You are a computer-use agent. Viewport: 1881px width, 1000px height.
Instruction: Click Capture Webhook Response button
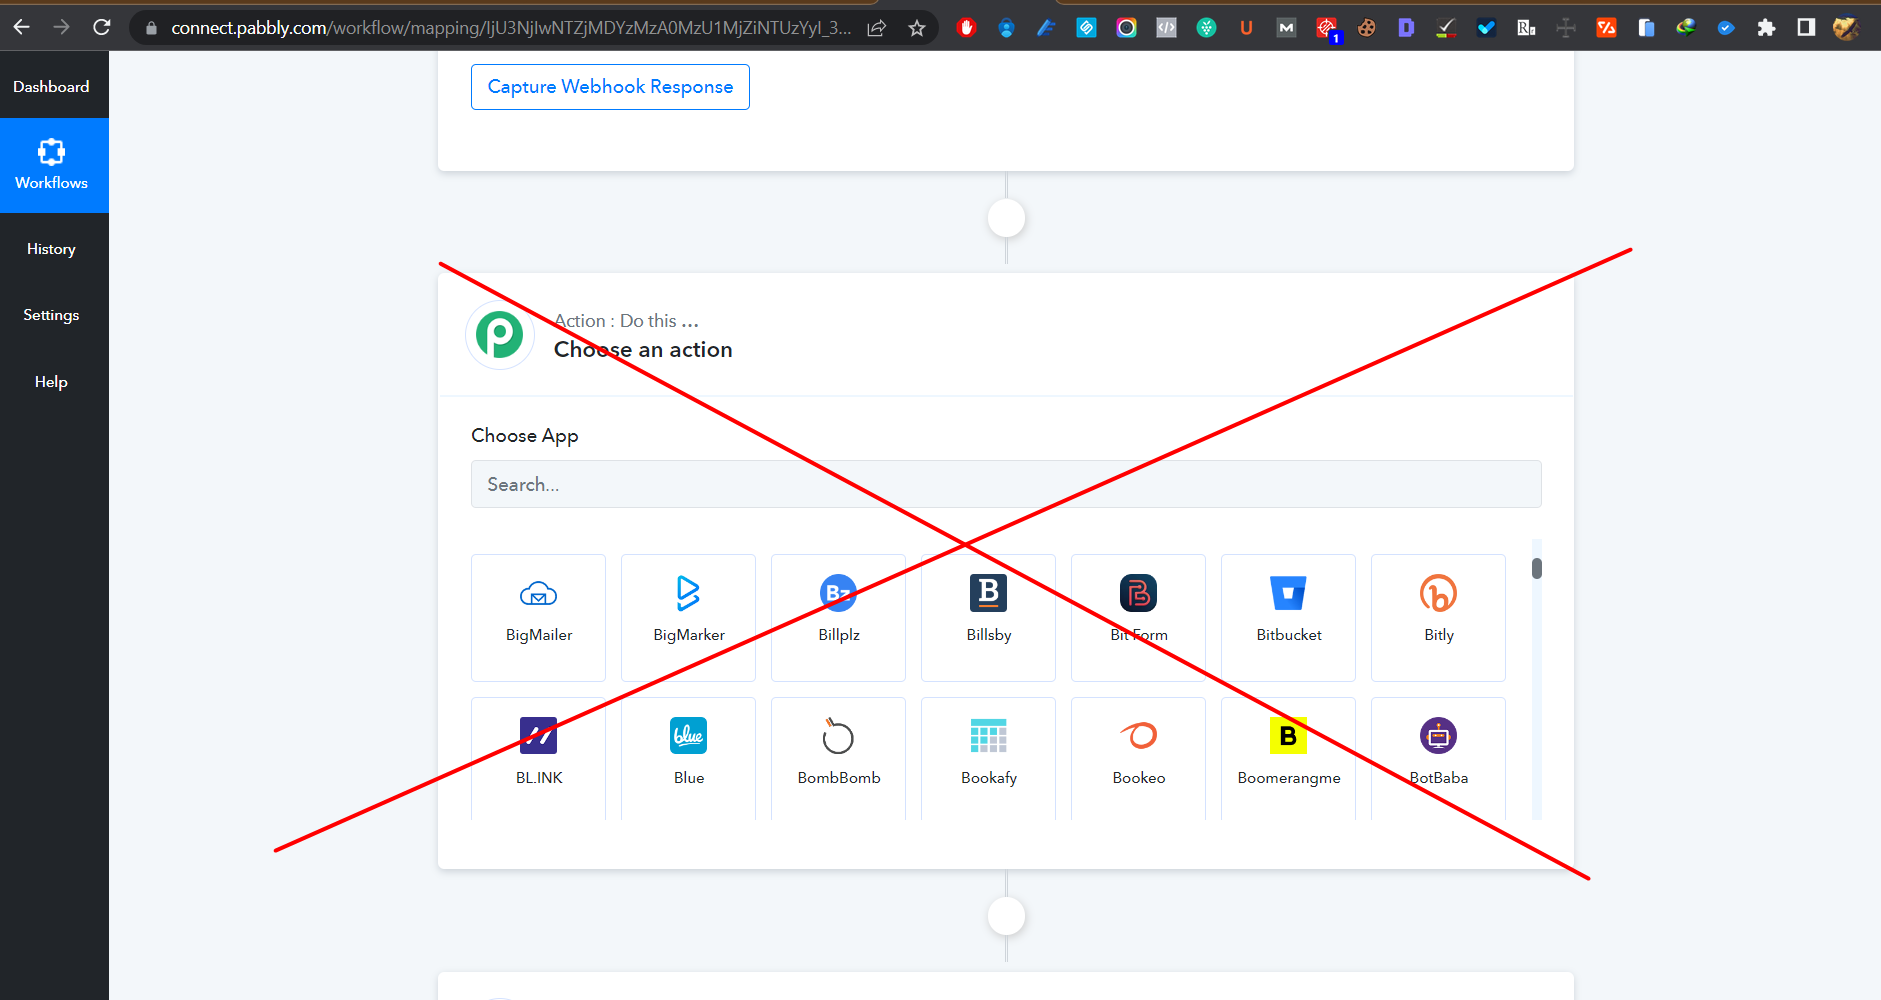click(610, 87)
